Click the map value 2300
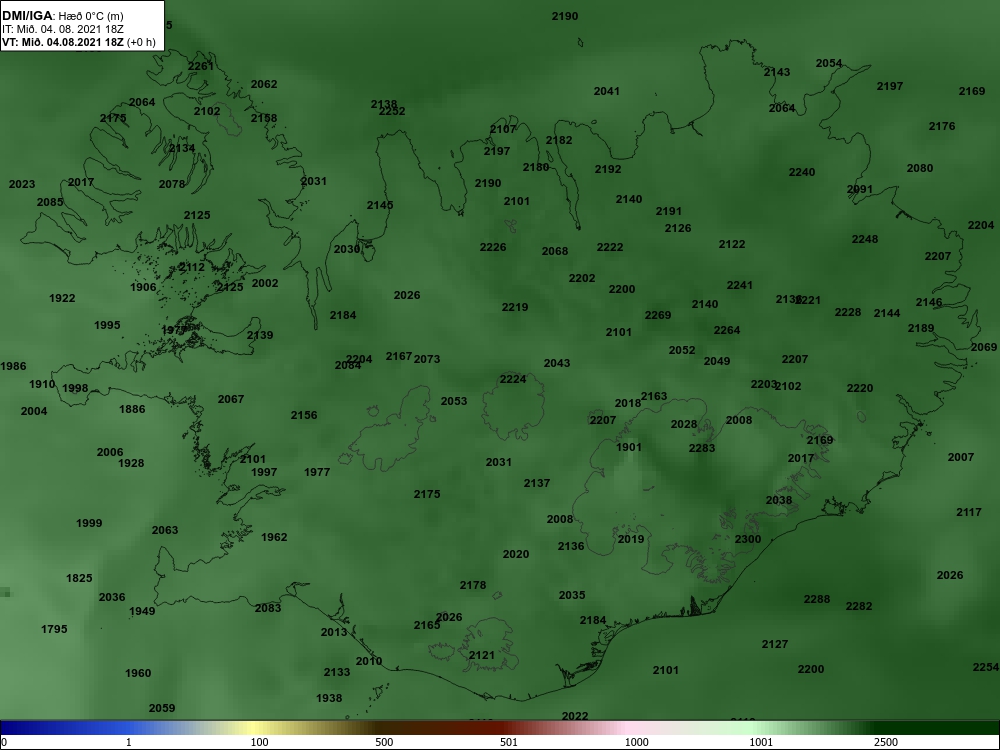1000x750 pixels. pos(748,540)
